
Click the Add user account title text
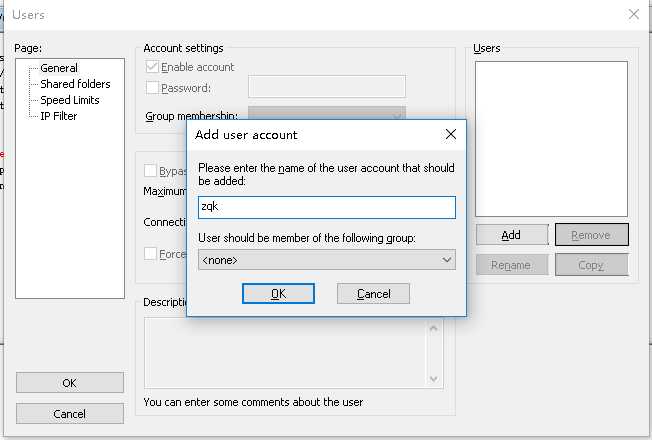[246, 135]
